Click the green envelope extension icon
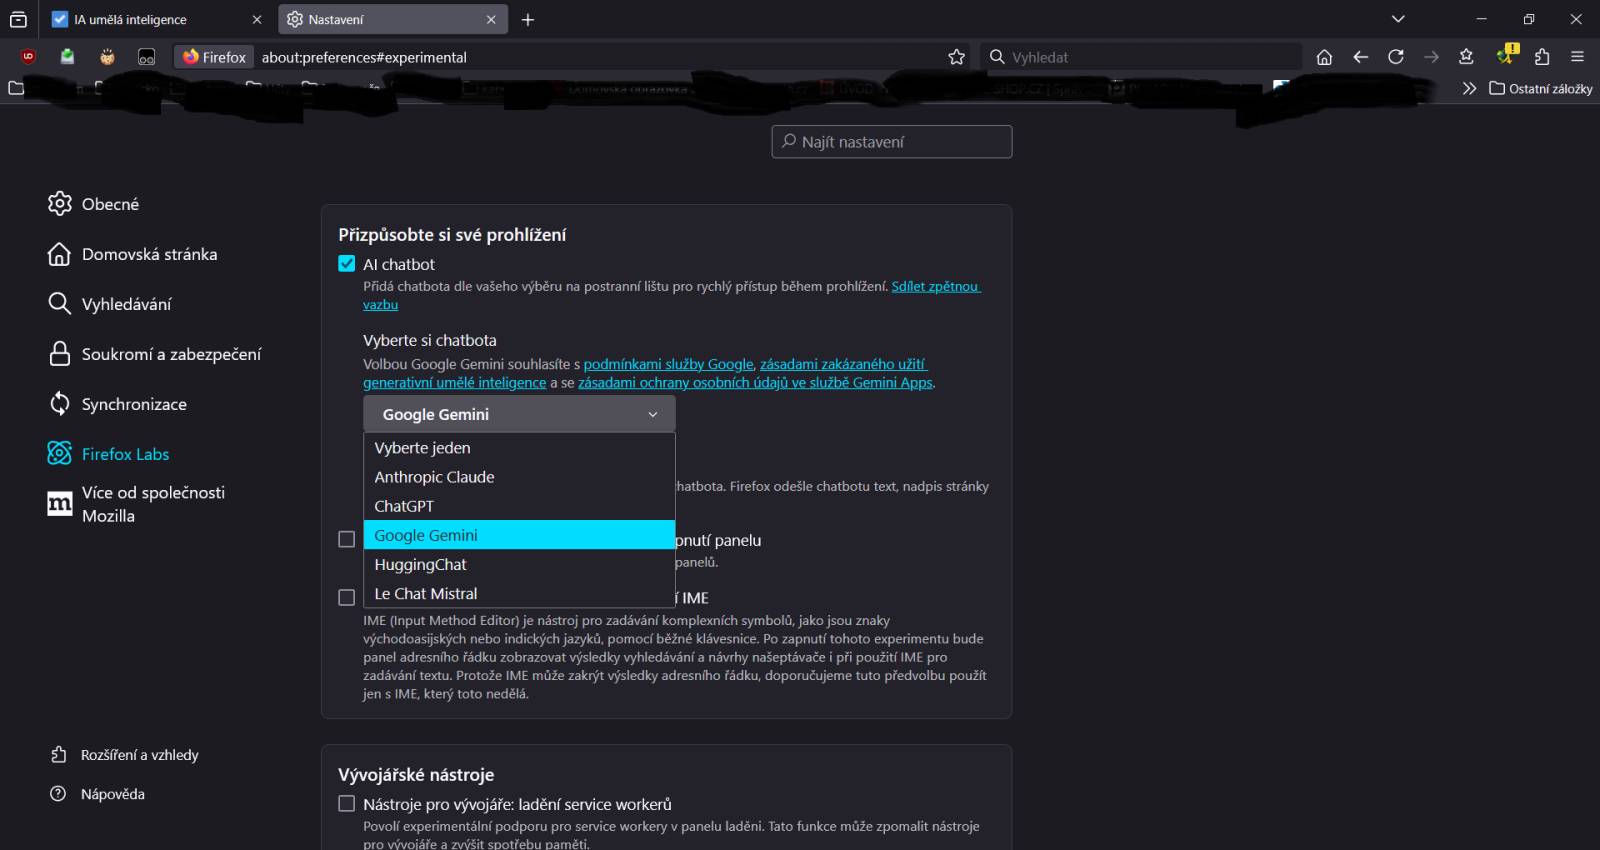 coord(67,57)
